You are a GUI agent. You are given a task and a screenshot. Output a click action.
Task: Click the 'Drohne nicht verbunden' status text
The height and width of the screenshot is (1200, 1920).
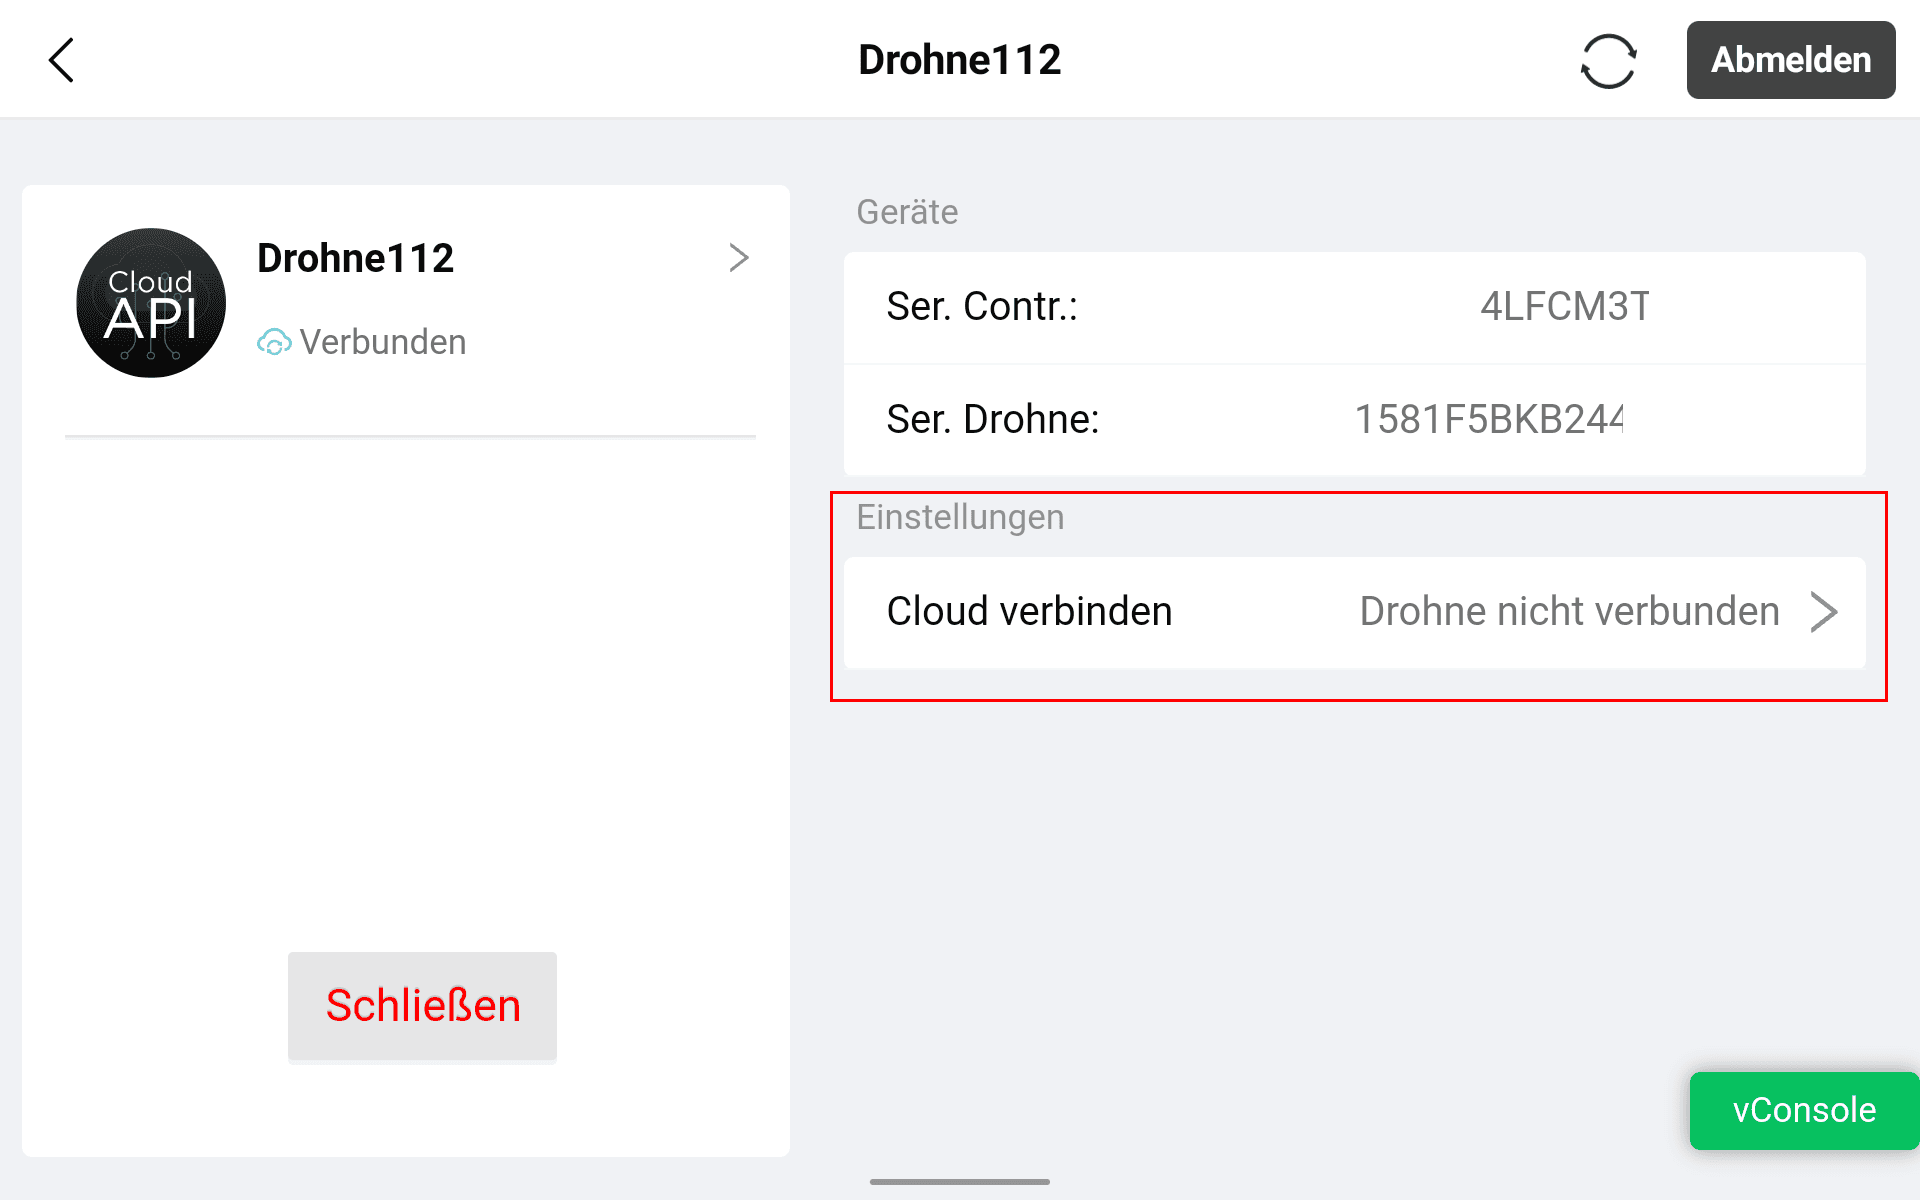click(1569, 612)
